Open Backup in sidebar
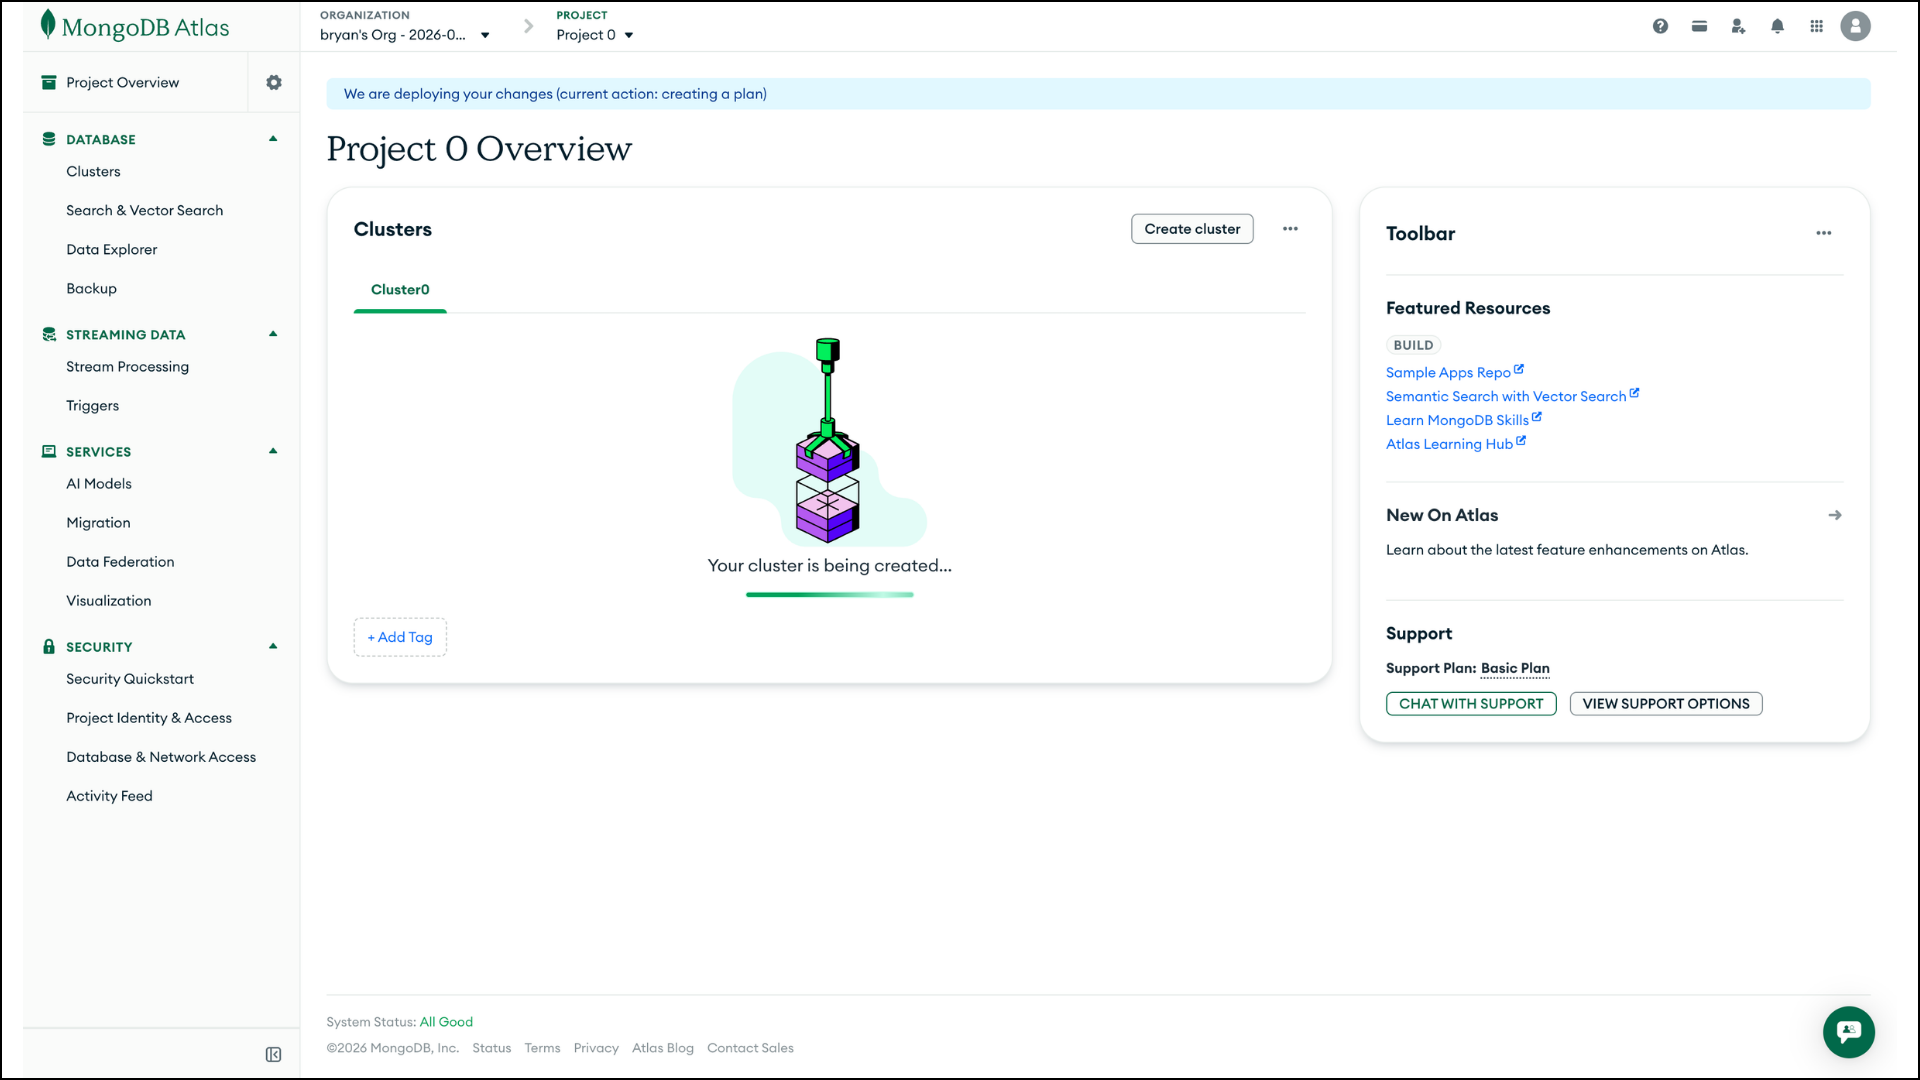The height and width of the screenshot is (1080, 1920). pos(91,288)
